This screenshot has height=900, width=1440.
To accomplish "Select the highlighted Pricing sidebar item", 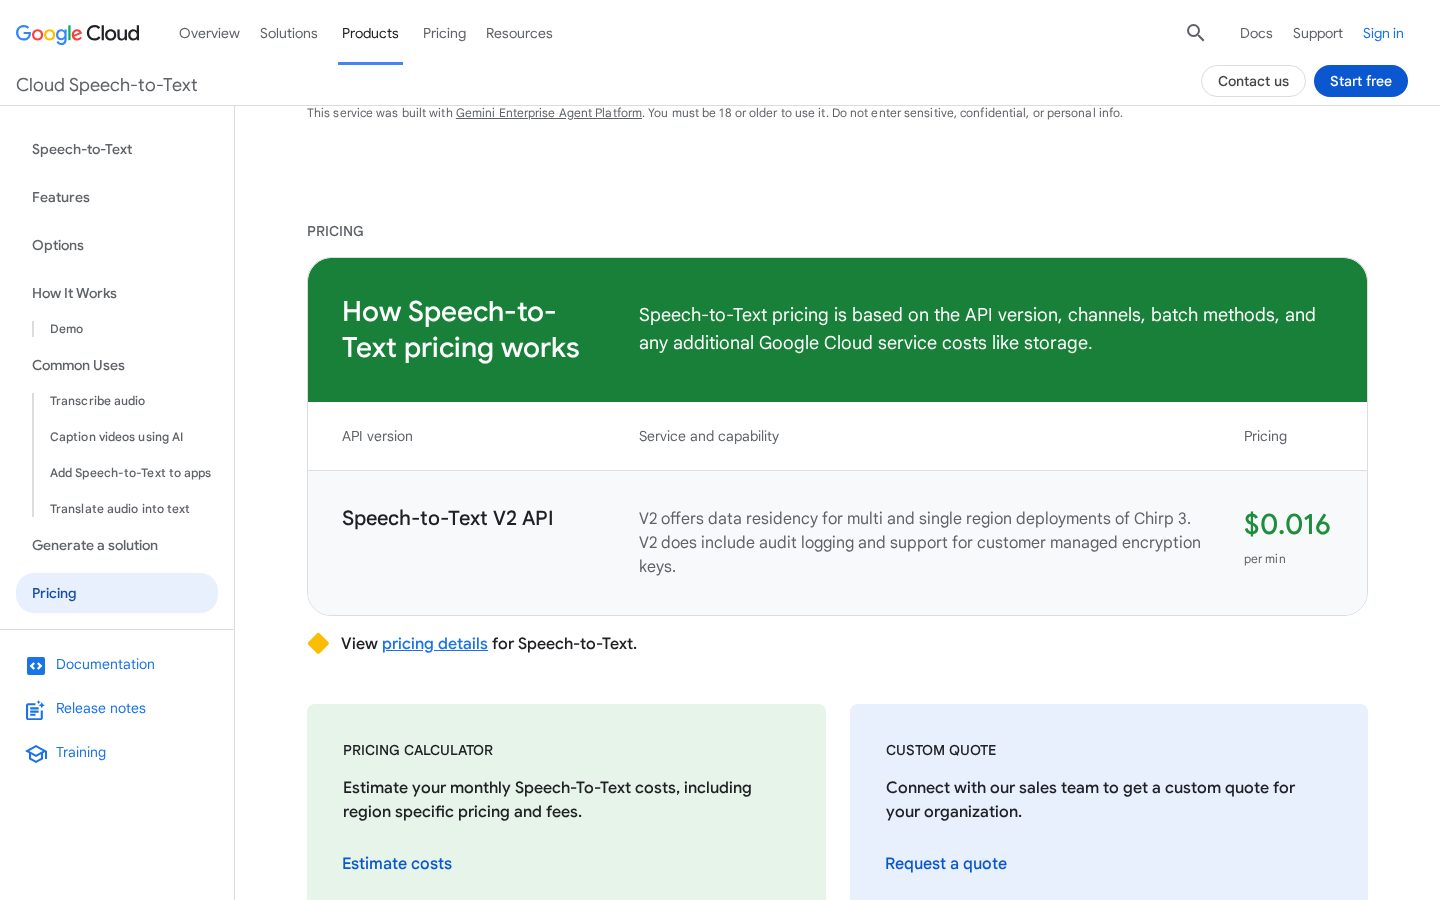I will (117, 593).
